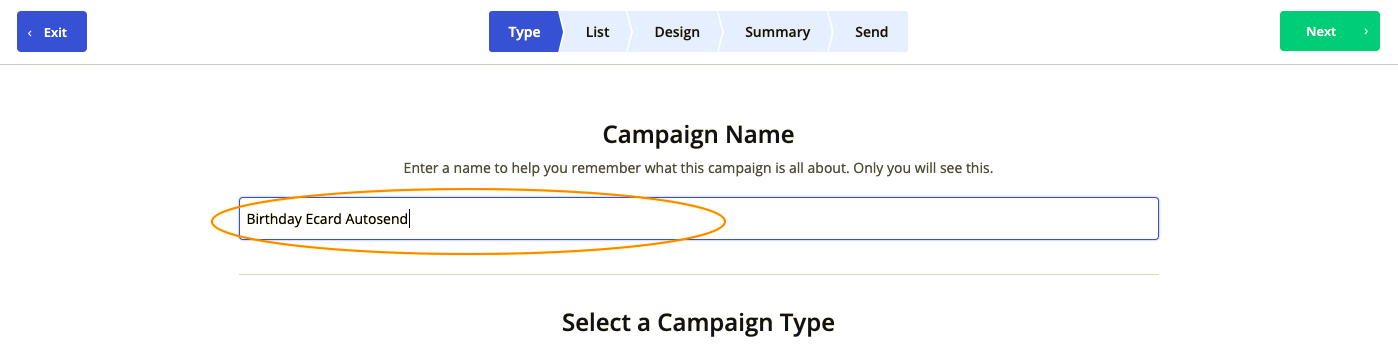Switch to the Summary step
The height and width of the screenshot is (362, 1398).
777,32
